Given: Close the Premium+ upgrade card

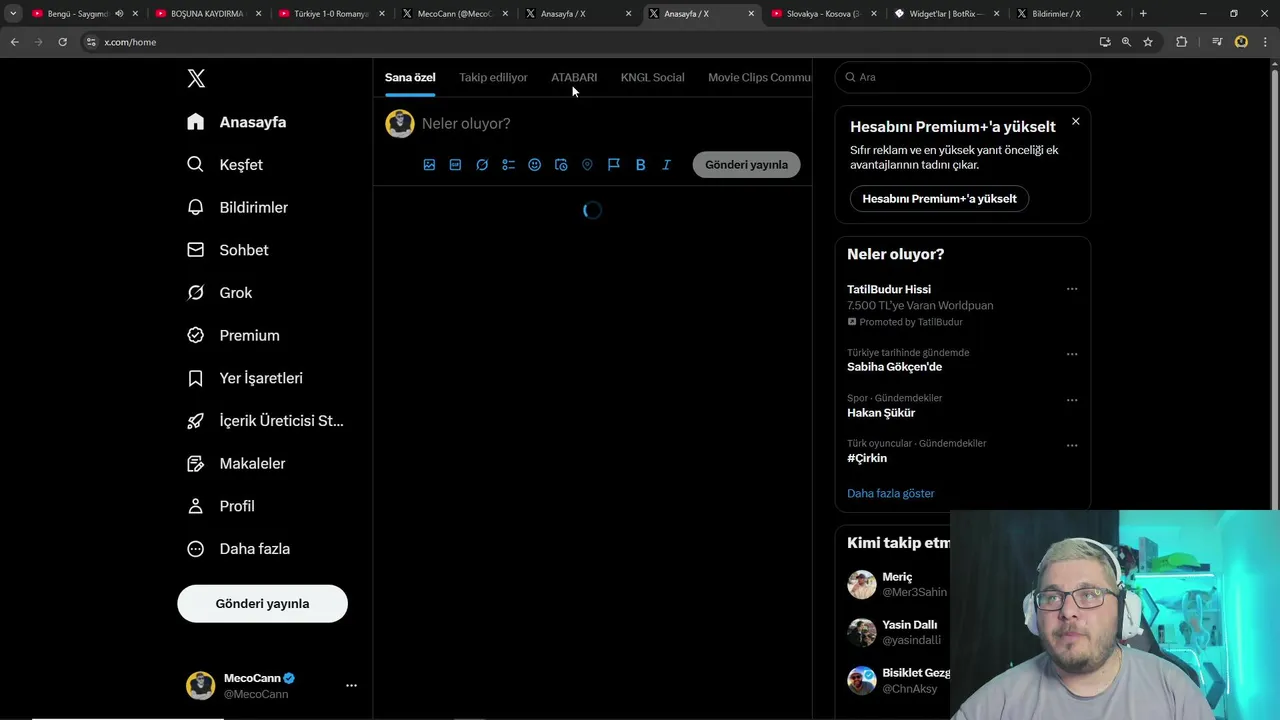Looking at the screenshot, I should (1075, 122).
